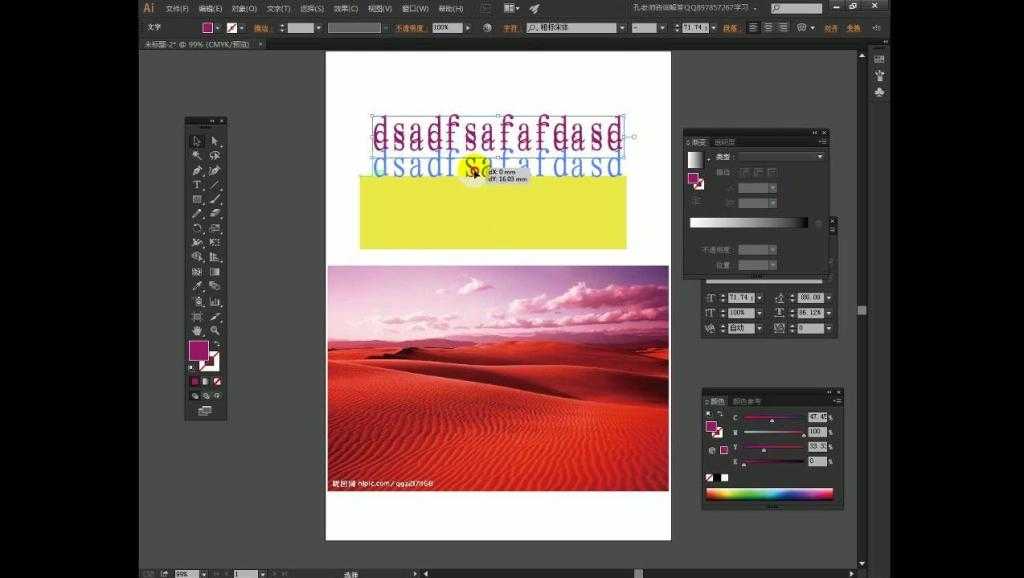The image size is (1024, 578).
Task: Click the 变换 link in control bar
Action: click(x=853, y=28)
